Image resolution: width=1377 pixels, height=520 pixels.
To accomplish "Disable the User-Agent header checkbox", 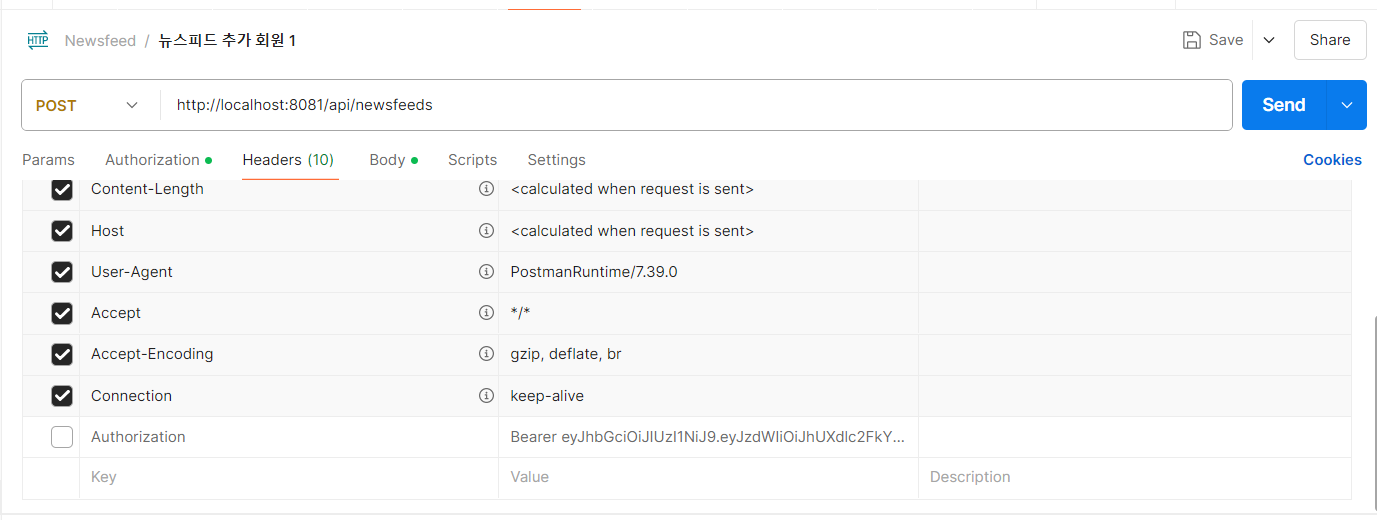I will coord(62,272).
